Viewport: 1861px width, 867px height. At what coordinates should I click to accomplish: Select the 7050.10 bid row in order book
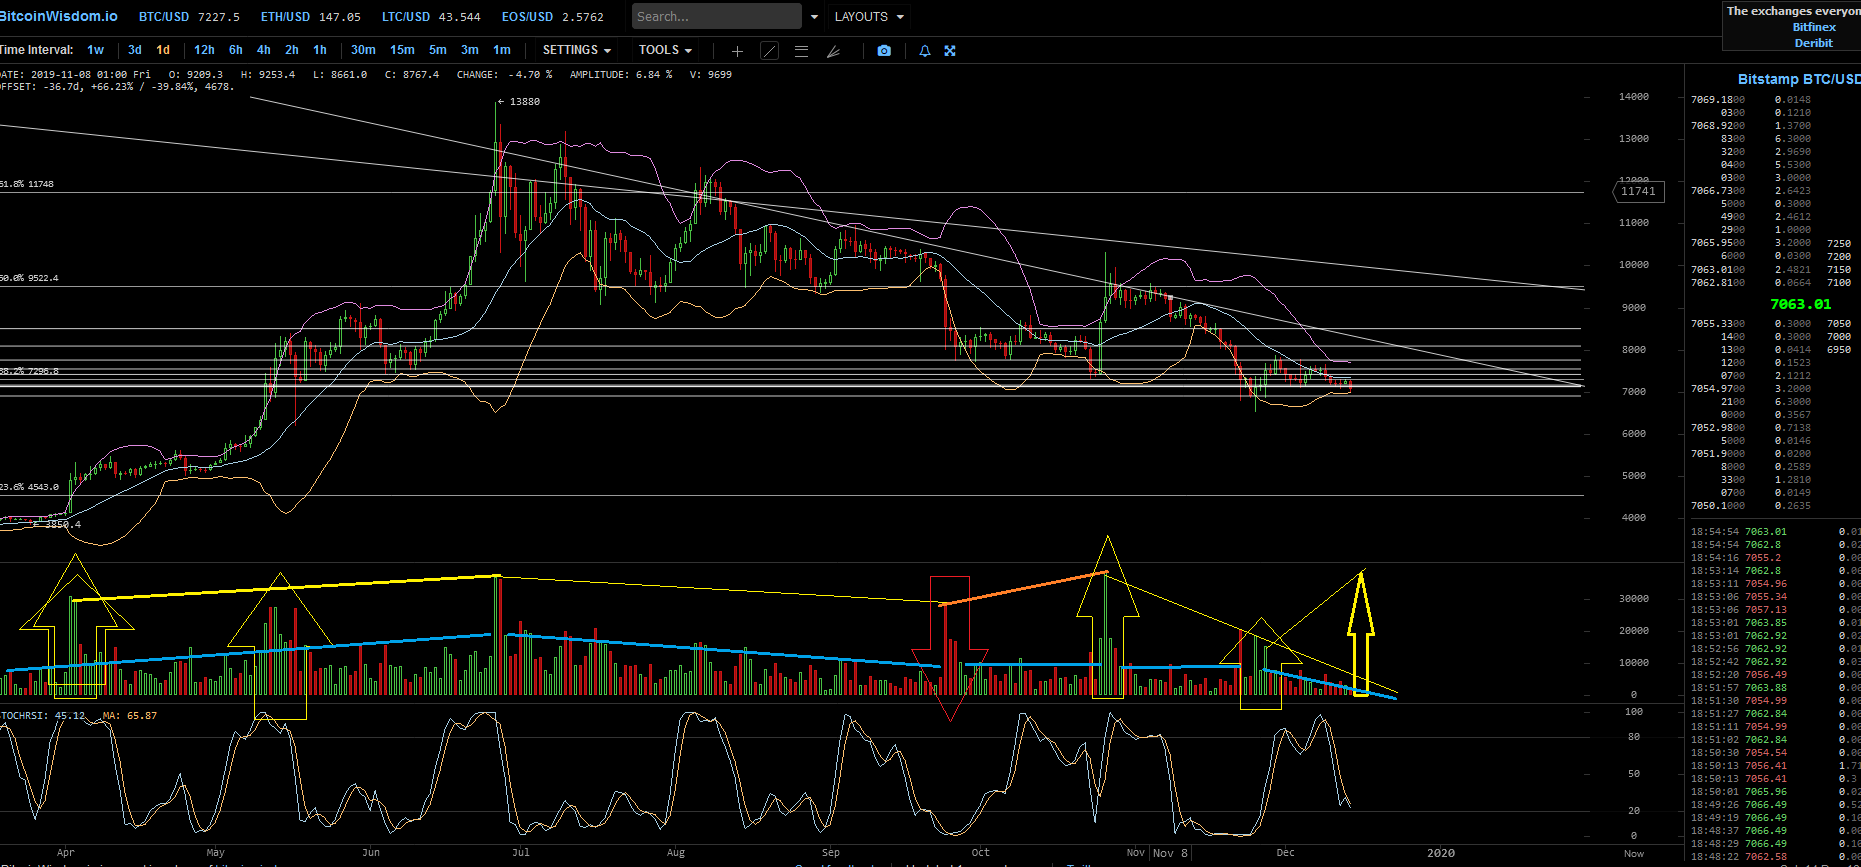[1751, 506]
